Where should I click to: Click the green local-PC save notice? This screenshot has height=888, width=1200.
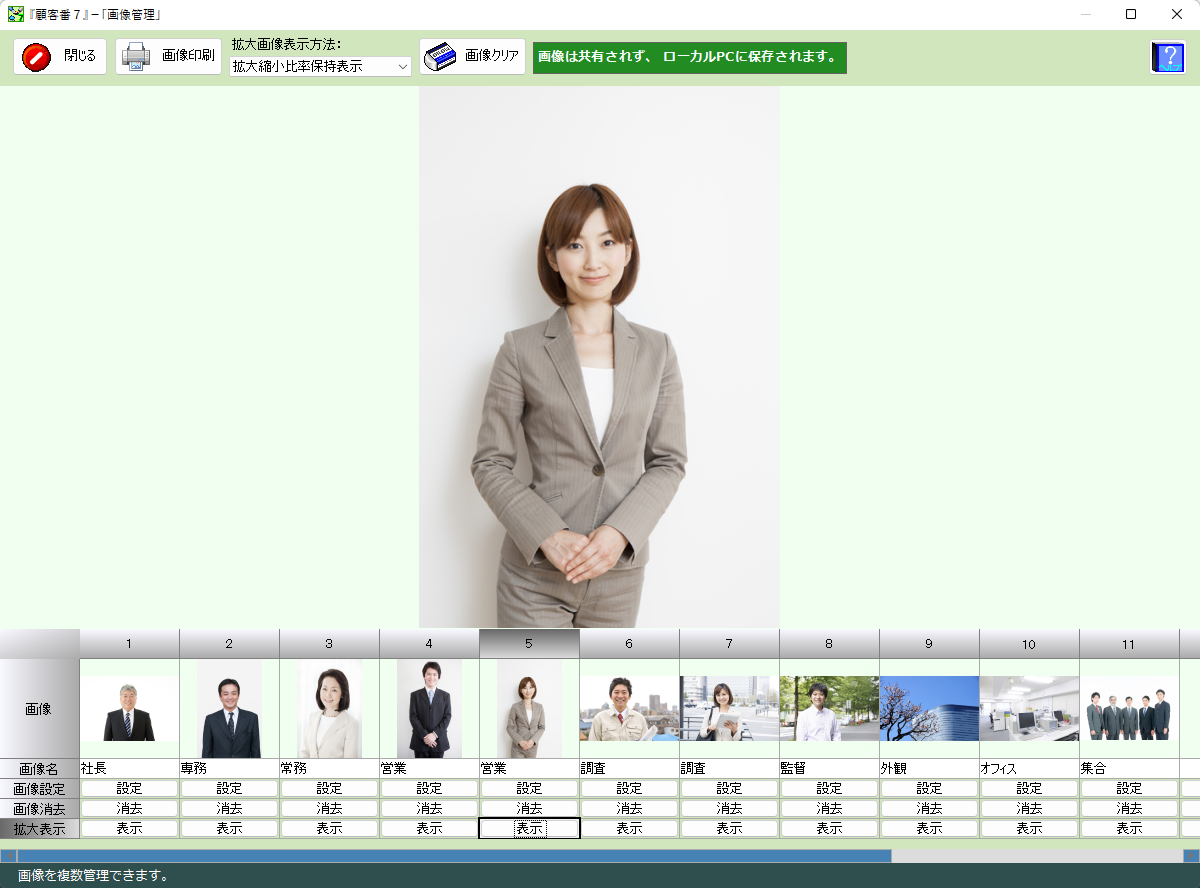pos(690,57)
